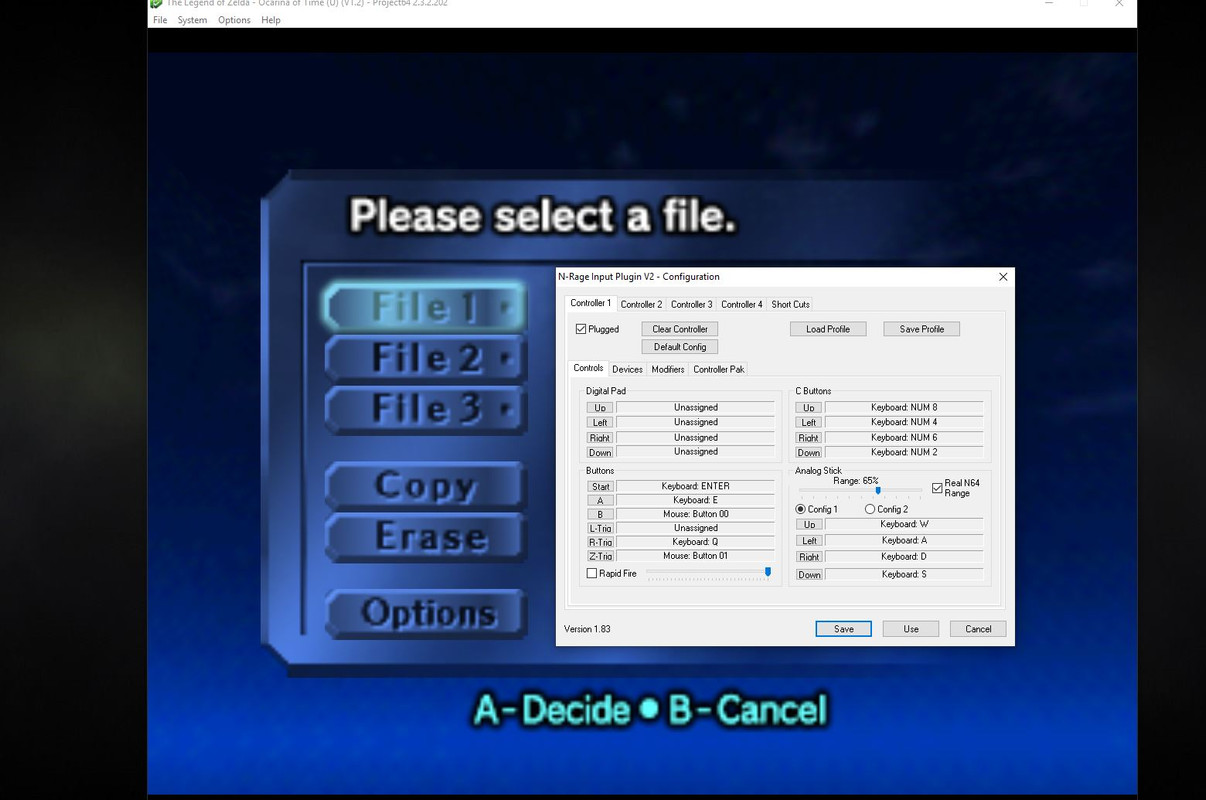Screen dimensions: 1206x800
Task: Click the 'Keyboard: D' mapping field
Action: (904, 557)
